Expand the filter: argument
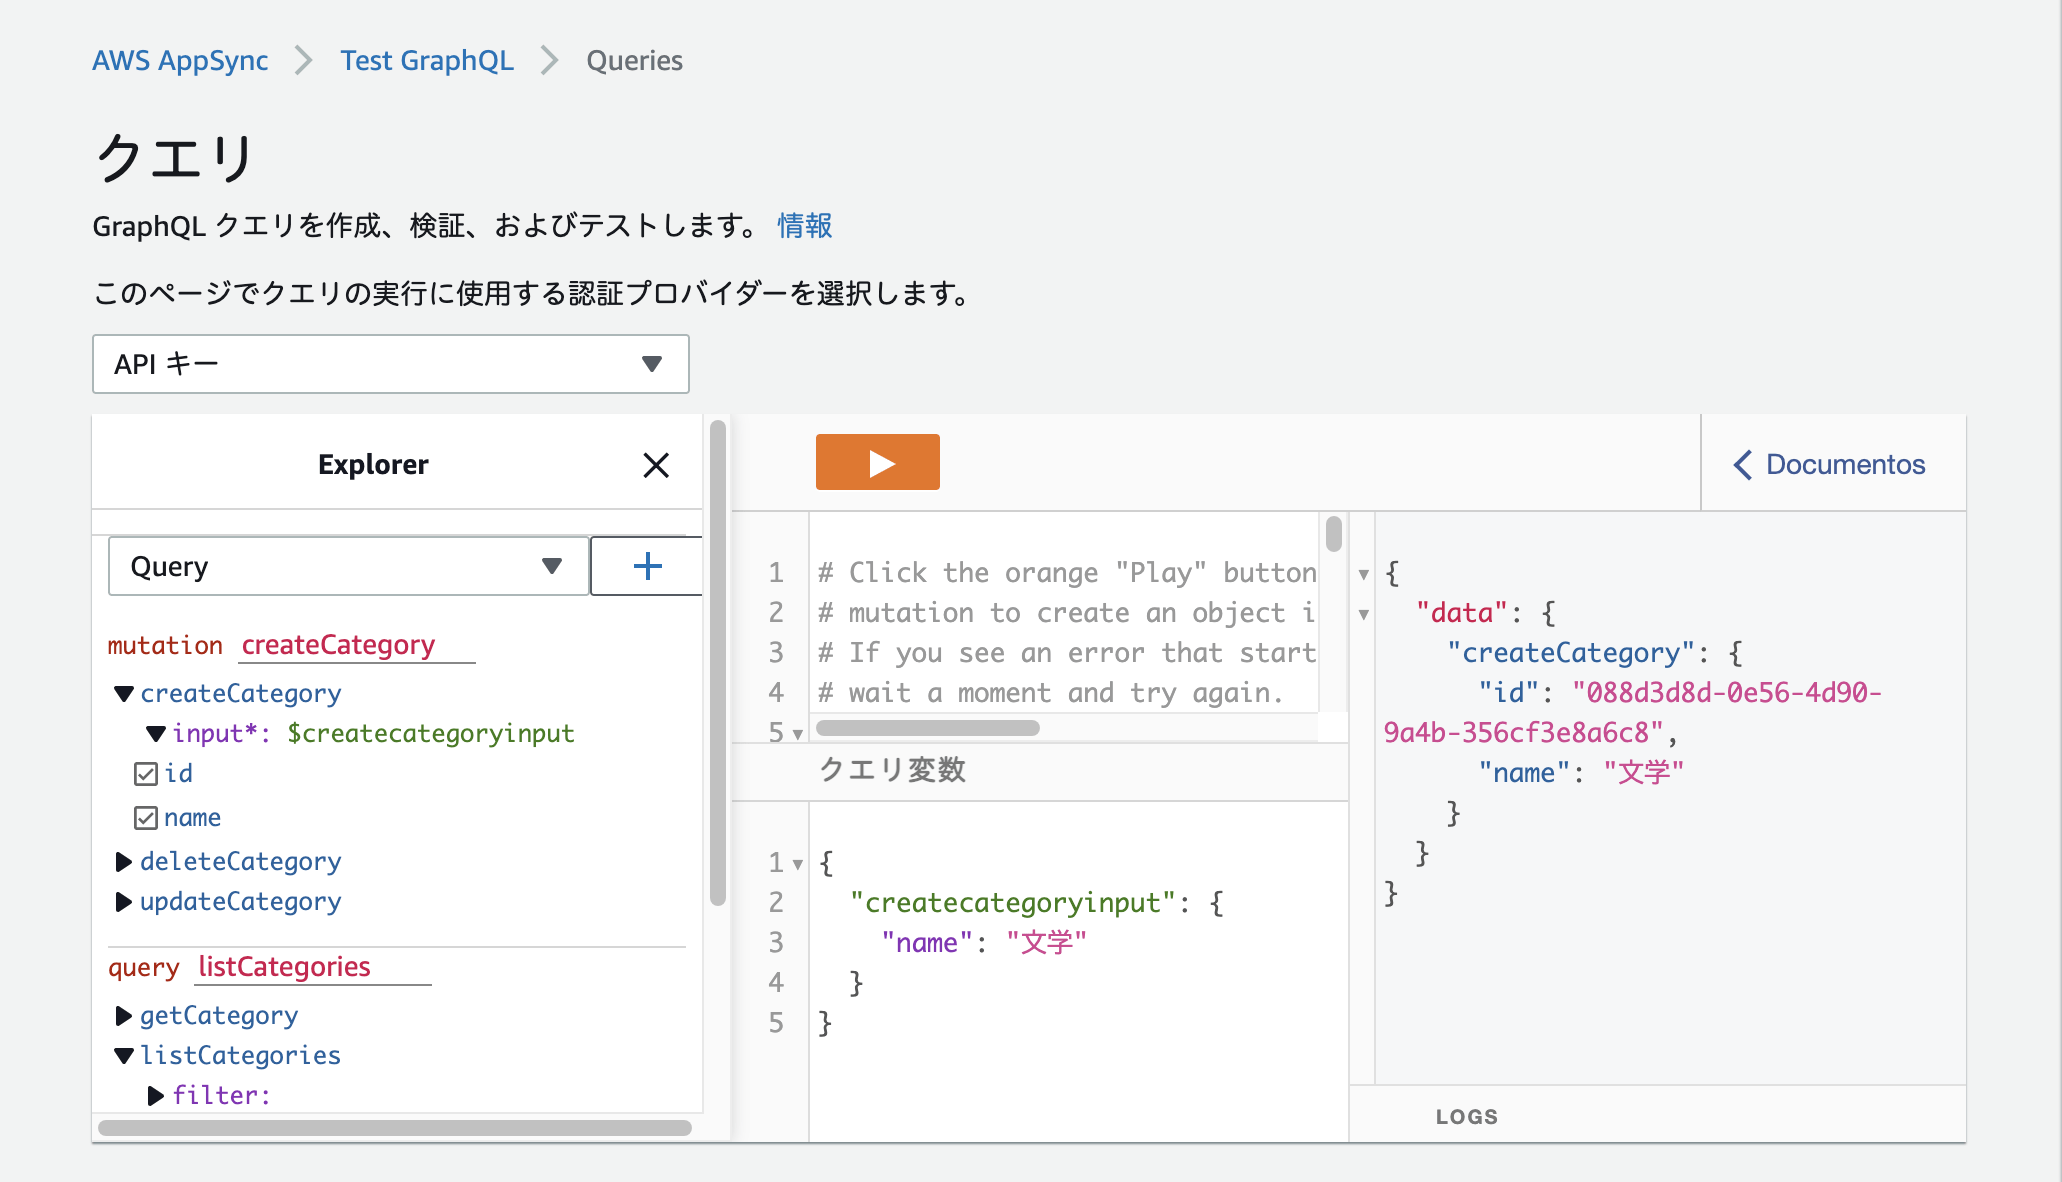The height and width of the screenshot is (1182, 2062). point(156,1096)
